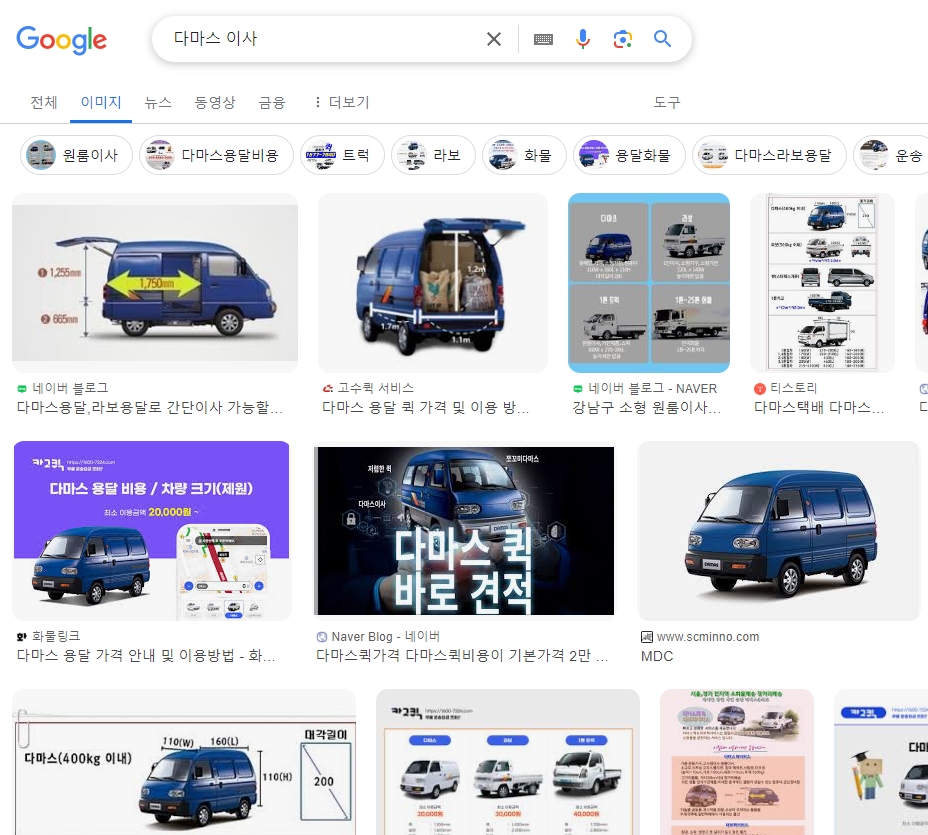Clear the search field with the X icon
This screenshot has height=835, width=928.
click(493, 39)
